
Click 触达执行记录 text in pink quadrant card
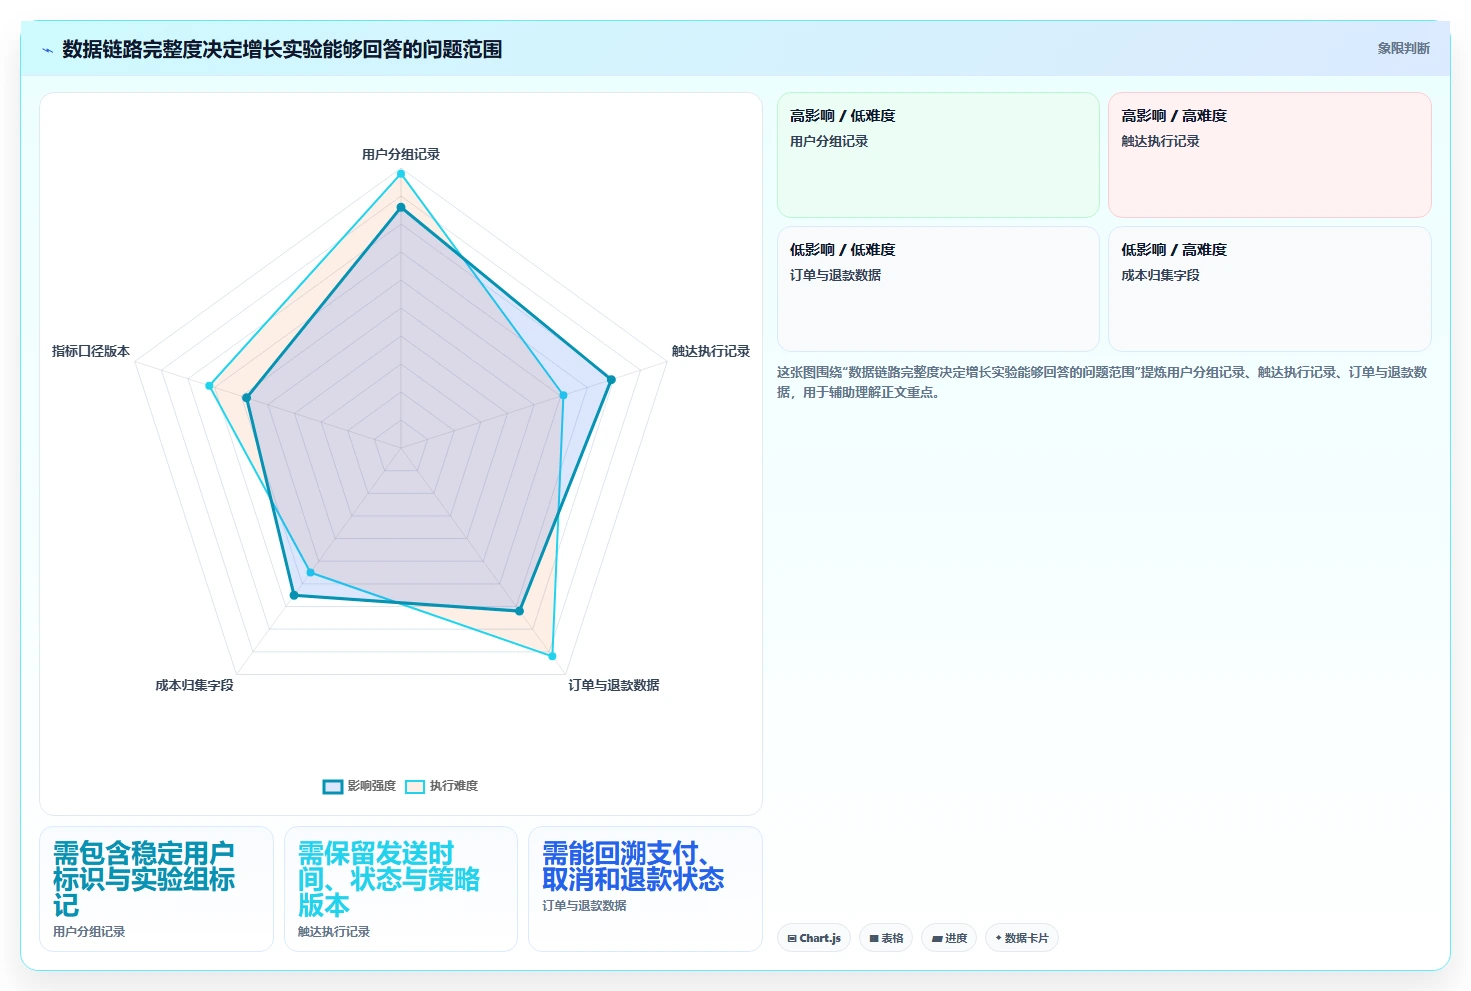(1160, 141)
